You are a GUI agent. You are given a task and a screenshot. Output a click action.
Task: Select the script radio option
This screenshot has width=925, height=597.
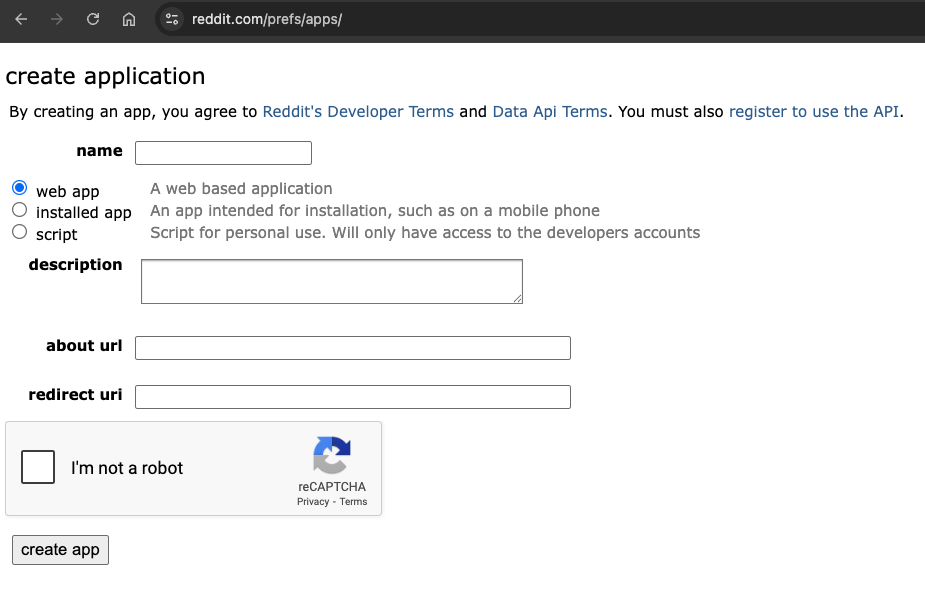20,232
